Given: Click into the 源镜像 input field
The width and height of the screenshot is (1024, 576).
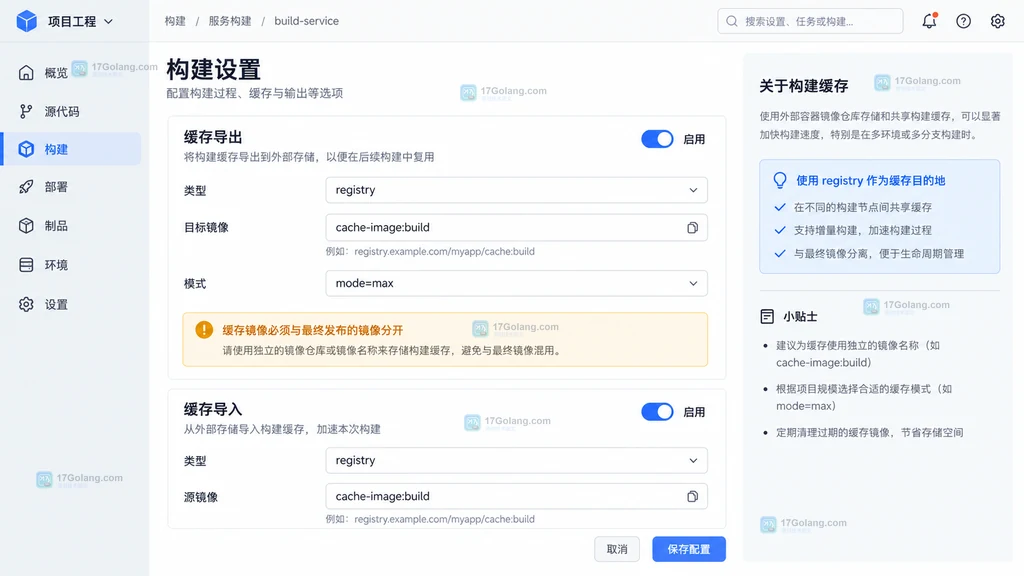Looking at the screenshot, I should click(x=517, y=496).
